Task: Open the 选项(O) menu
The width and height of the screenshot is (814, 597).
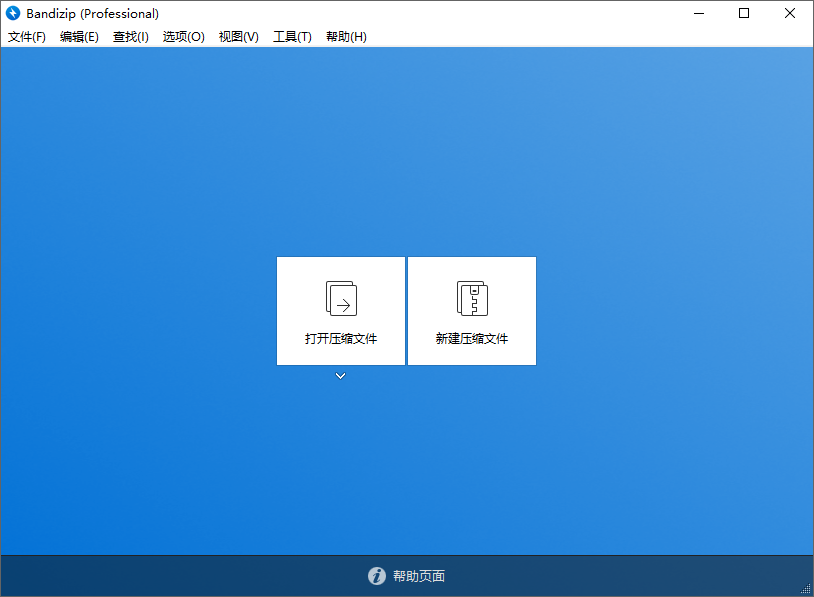Action: point(183,36)
